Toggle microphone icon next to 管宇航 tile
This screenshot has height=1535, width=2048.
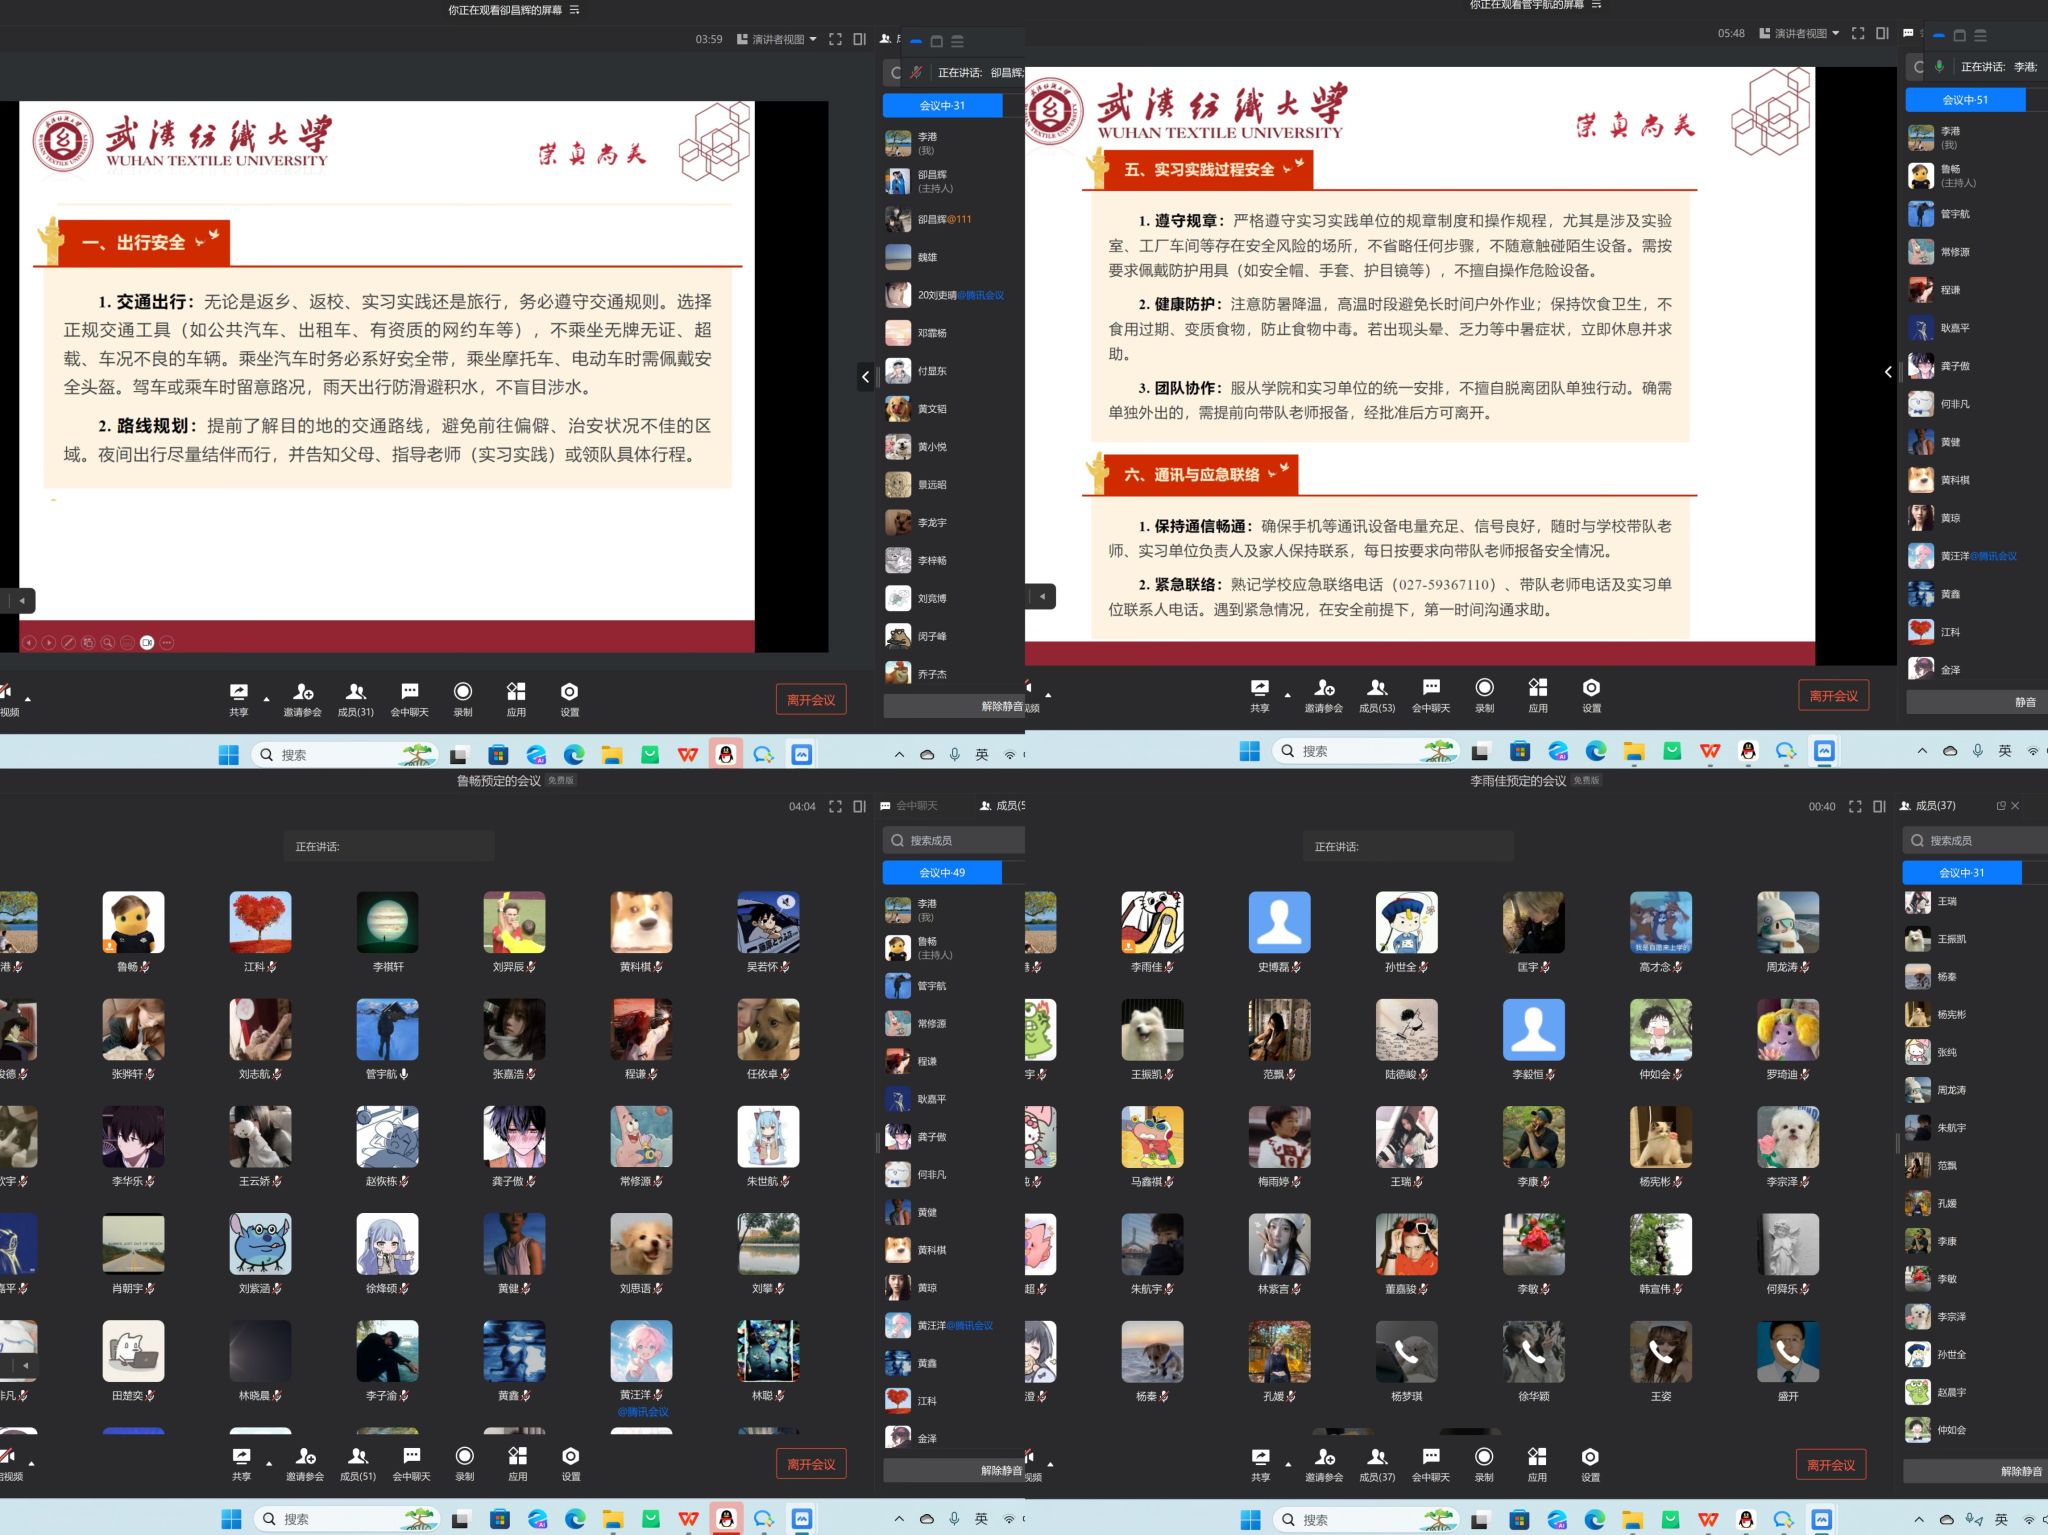coord(404,1074)
